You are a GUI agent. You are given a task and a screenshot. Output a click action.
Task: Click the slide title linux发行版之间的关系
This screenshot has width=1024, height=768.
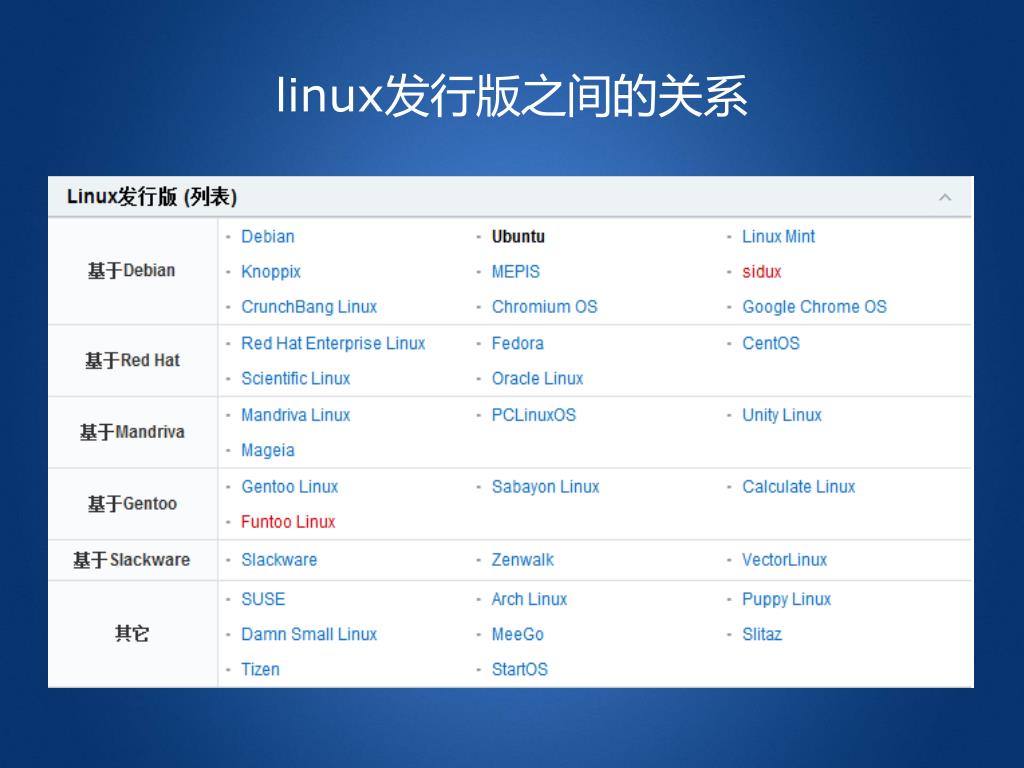click(512, 97)
